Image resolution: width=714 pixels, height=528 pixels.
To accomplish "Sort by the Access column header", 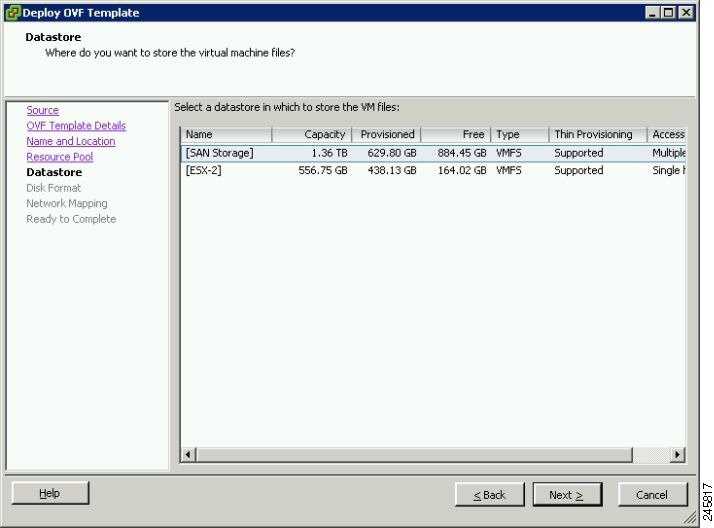I will (x=667, y=134).
